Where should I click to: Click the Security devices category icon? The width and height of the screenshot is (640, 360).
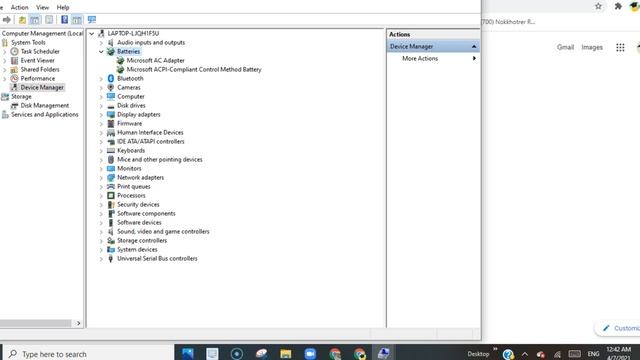(111, 204)
